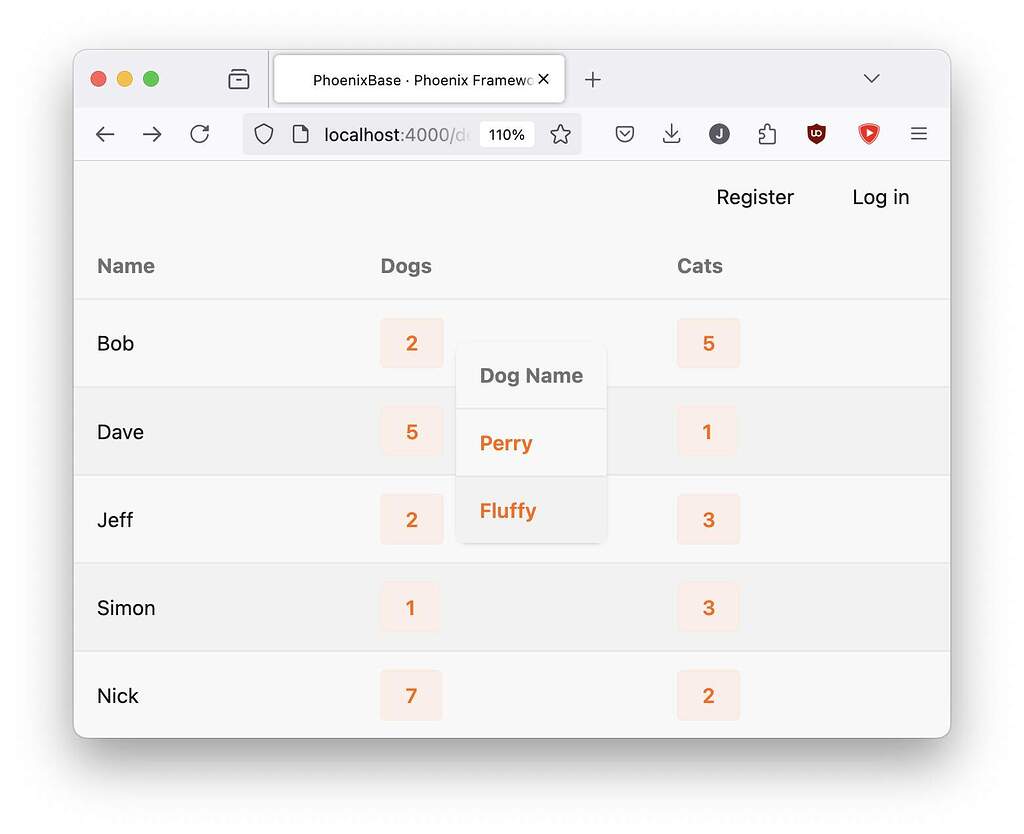The height and width of the screenshot is (834, 1024).
Task: Click the shield tracking protection icon
Action: [x=263, y=134]
